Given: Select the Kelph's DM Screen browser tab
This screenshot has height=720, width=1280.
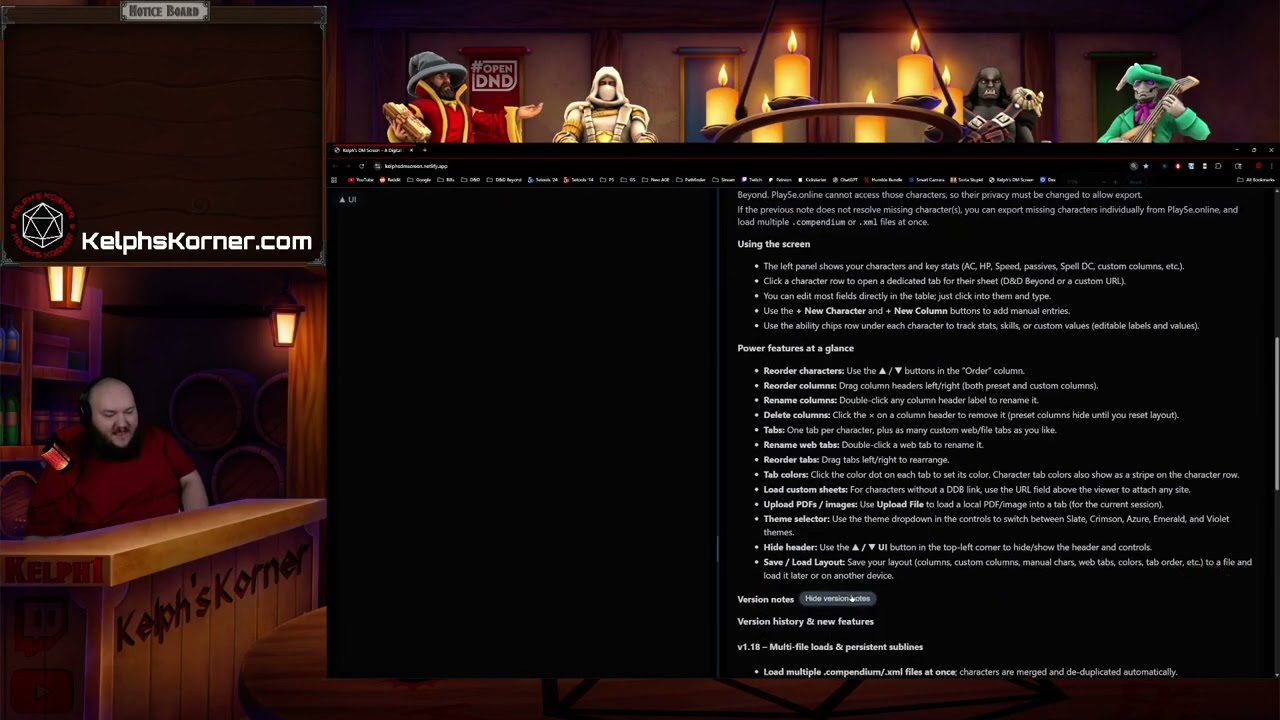Looking at the screenshot, I should pos(374,150).
